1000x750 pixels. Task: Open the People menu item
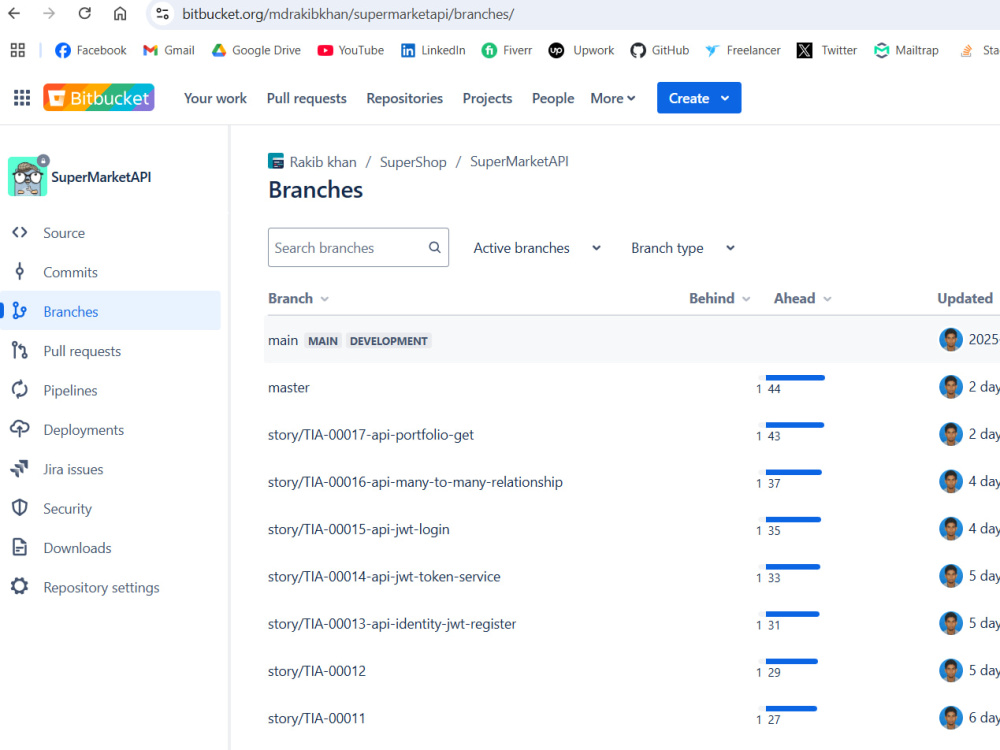click(x=553, y=98)
